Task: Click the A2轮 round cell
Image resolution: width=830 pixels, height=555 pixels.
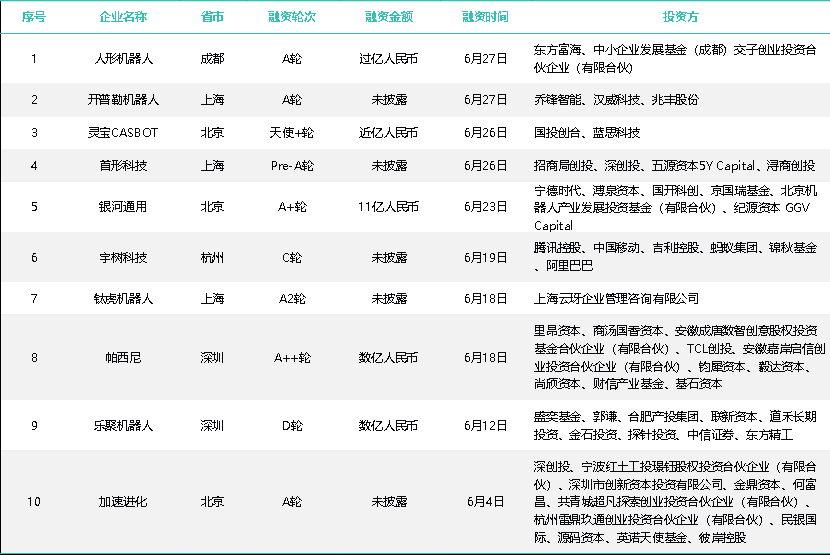Action: click(x=292, y=299)
